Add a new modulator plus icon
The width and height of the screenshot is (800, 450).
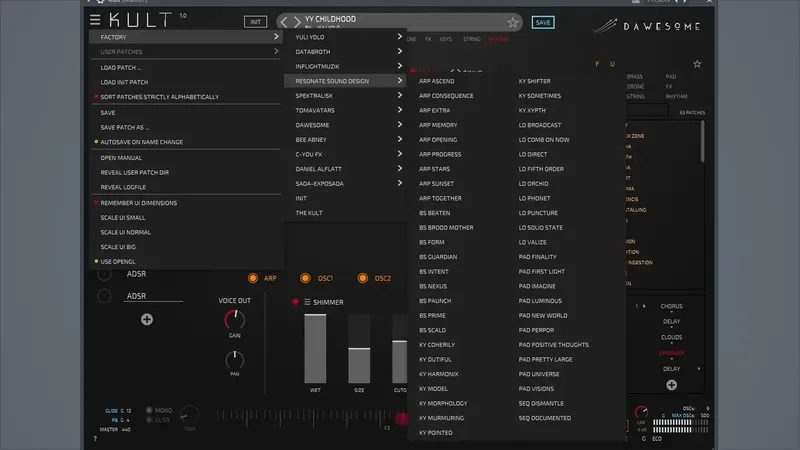147,319
